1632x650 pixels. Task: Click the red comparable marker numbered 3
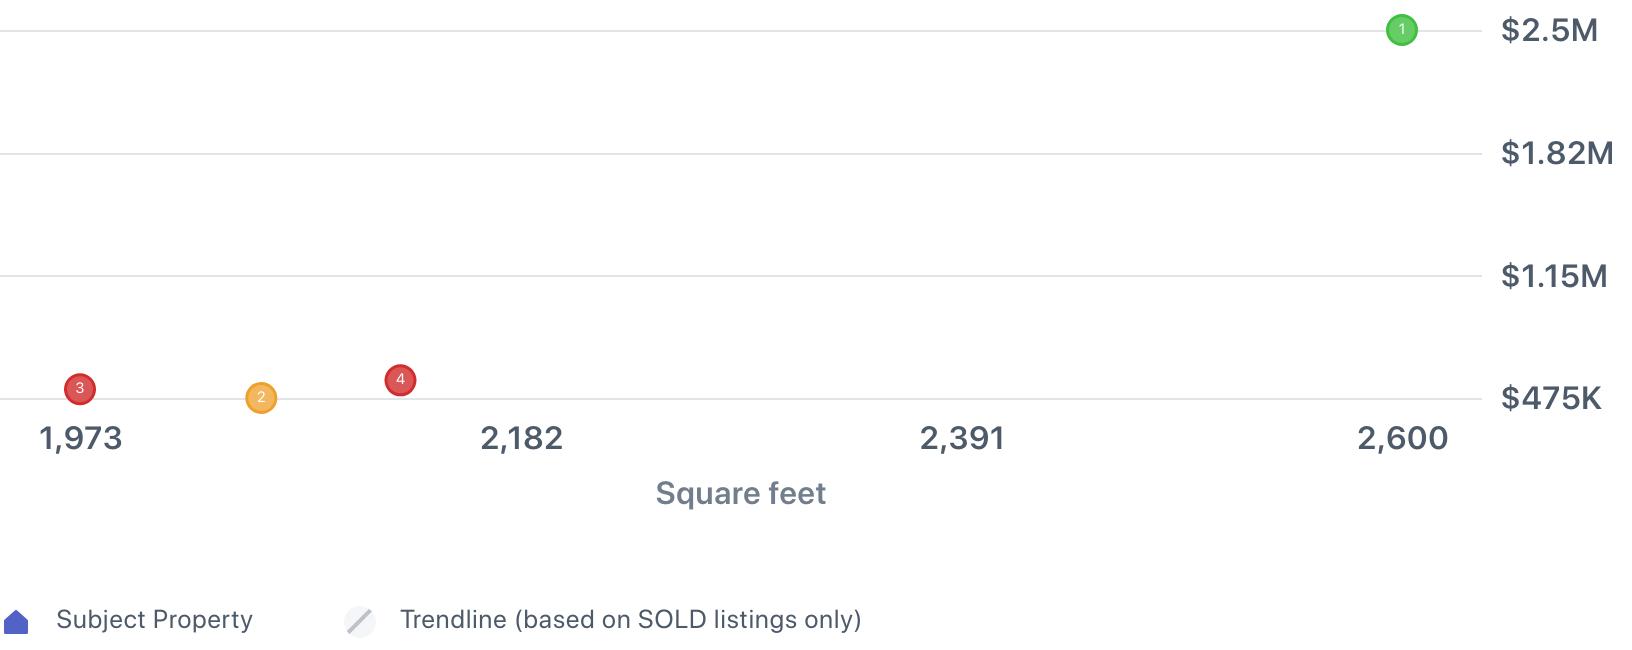(x=80, y=389)
